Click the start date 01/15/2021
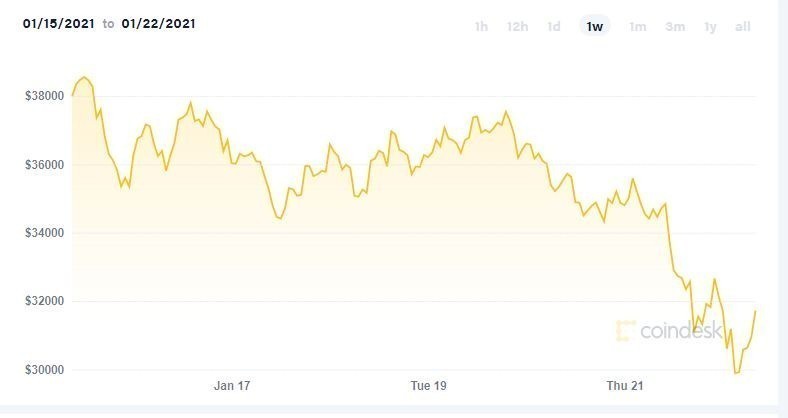Viewport: 788px width, 418px height. click(59, 22)
